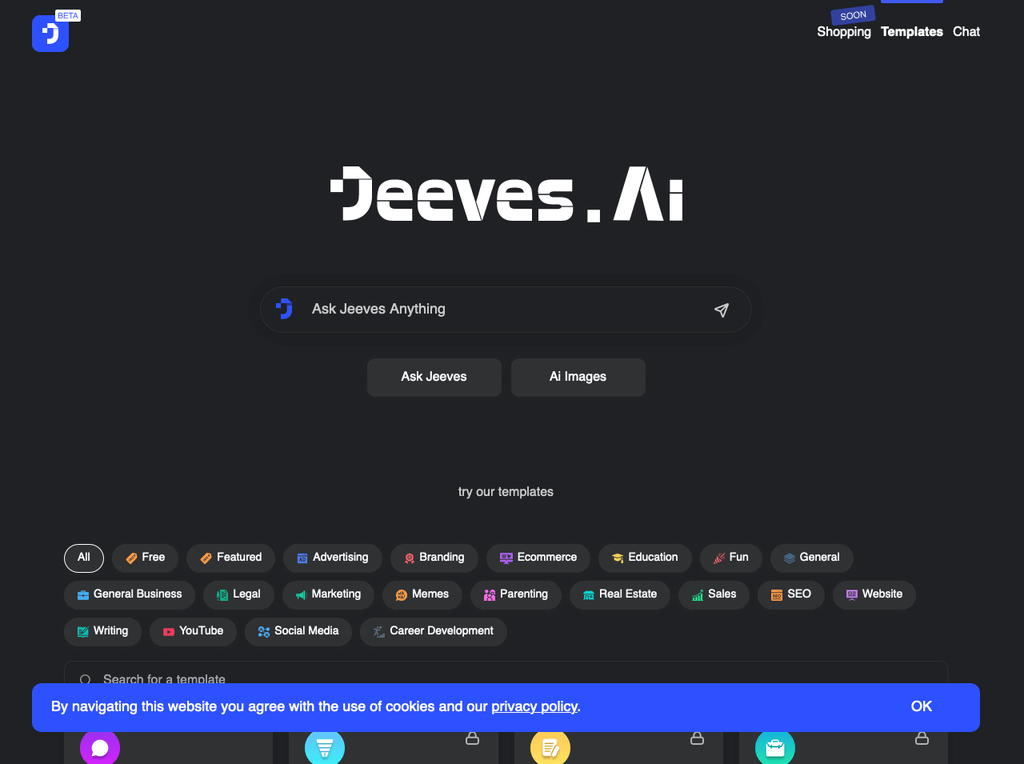
Task: Click the Search for a template field
Action: click(x=300, y=679)
